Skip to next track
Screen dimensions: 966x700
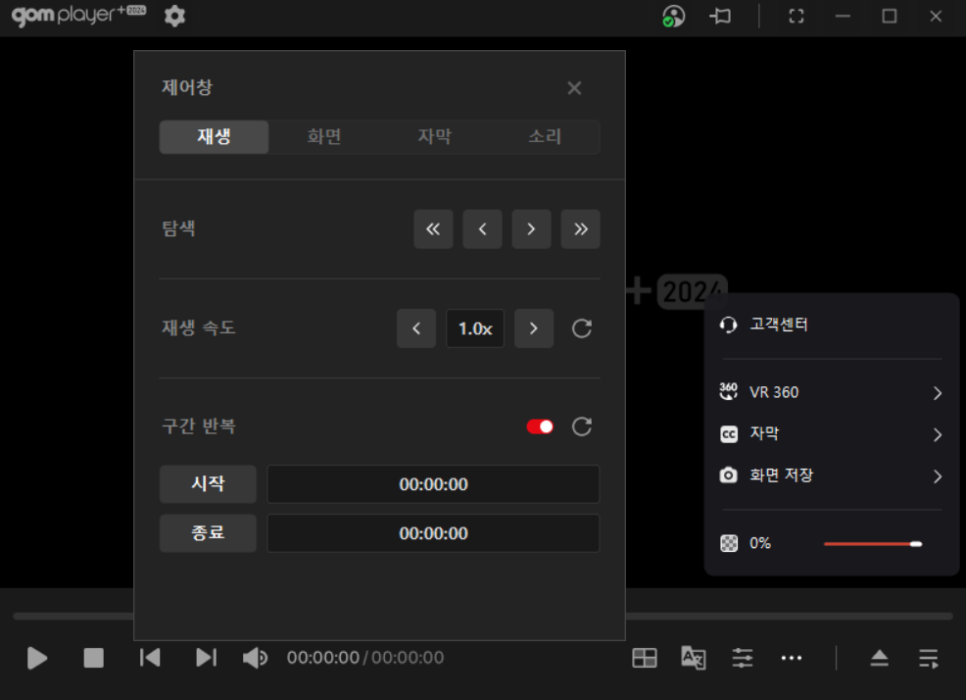(206, 658)
